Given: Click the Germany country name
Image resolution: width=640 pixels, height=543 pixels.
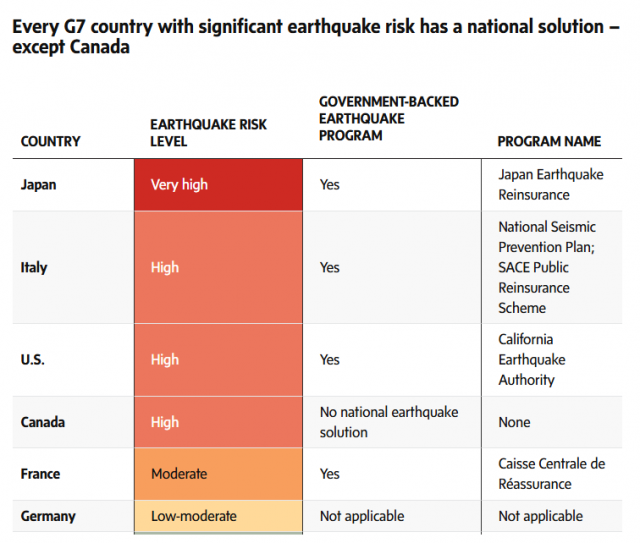Looking at the screenshot, I should 48,516.
